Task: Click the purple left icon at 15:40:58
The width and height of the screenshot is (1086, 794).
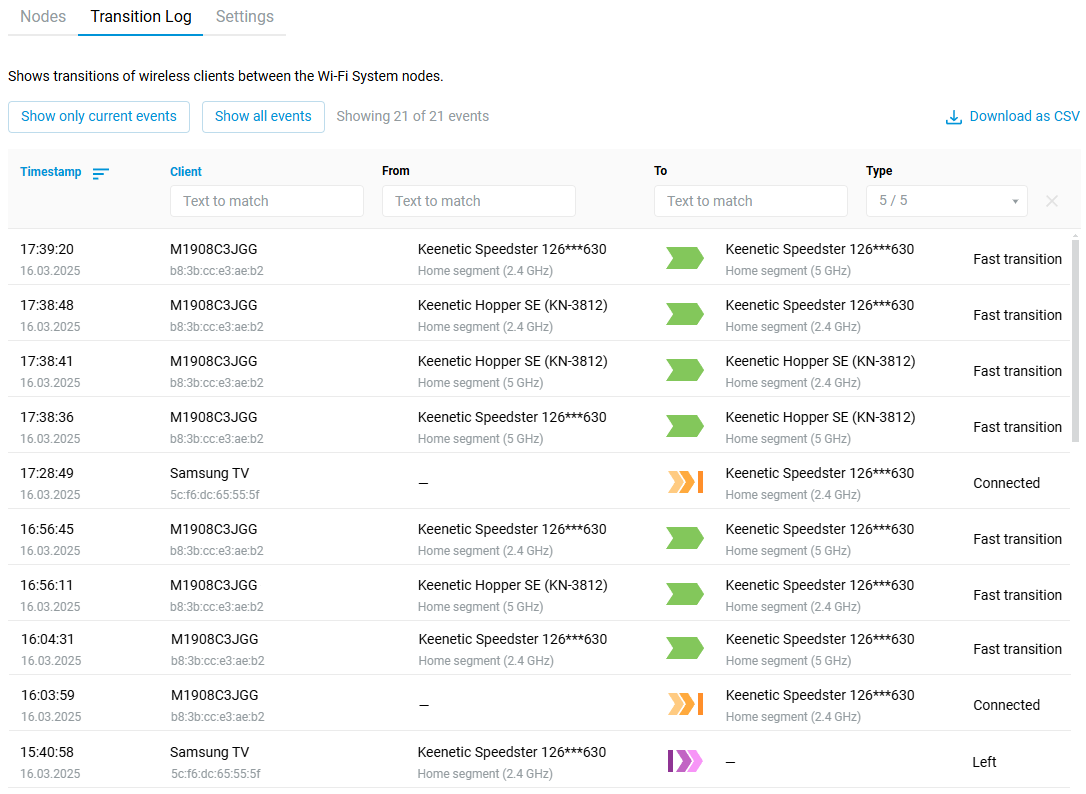Action: pos(685,762)
